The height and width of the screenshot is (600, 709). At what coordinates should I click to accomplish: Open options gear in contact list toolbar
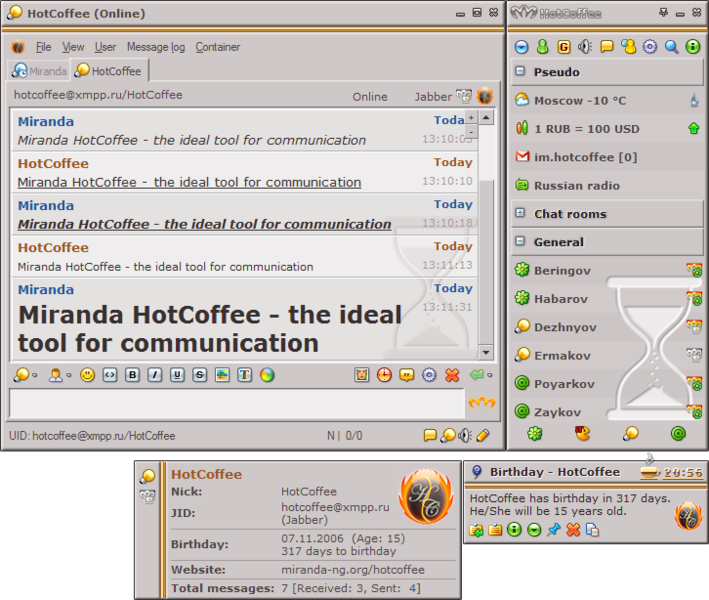point(650,47)
